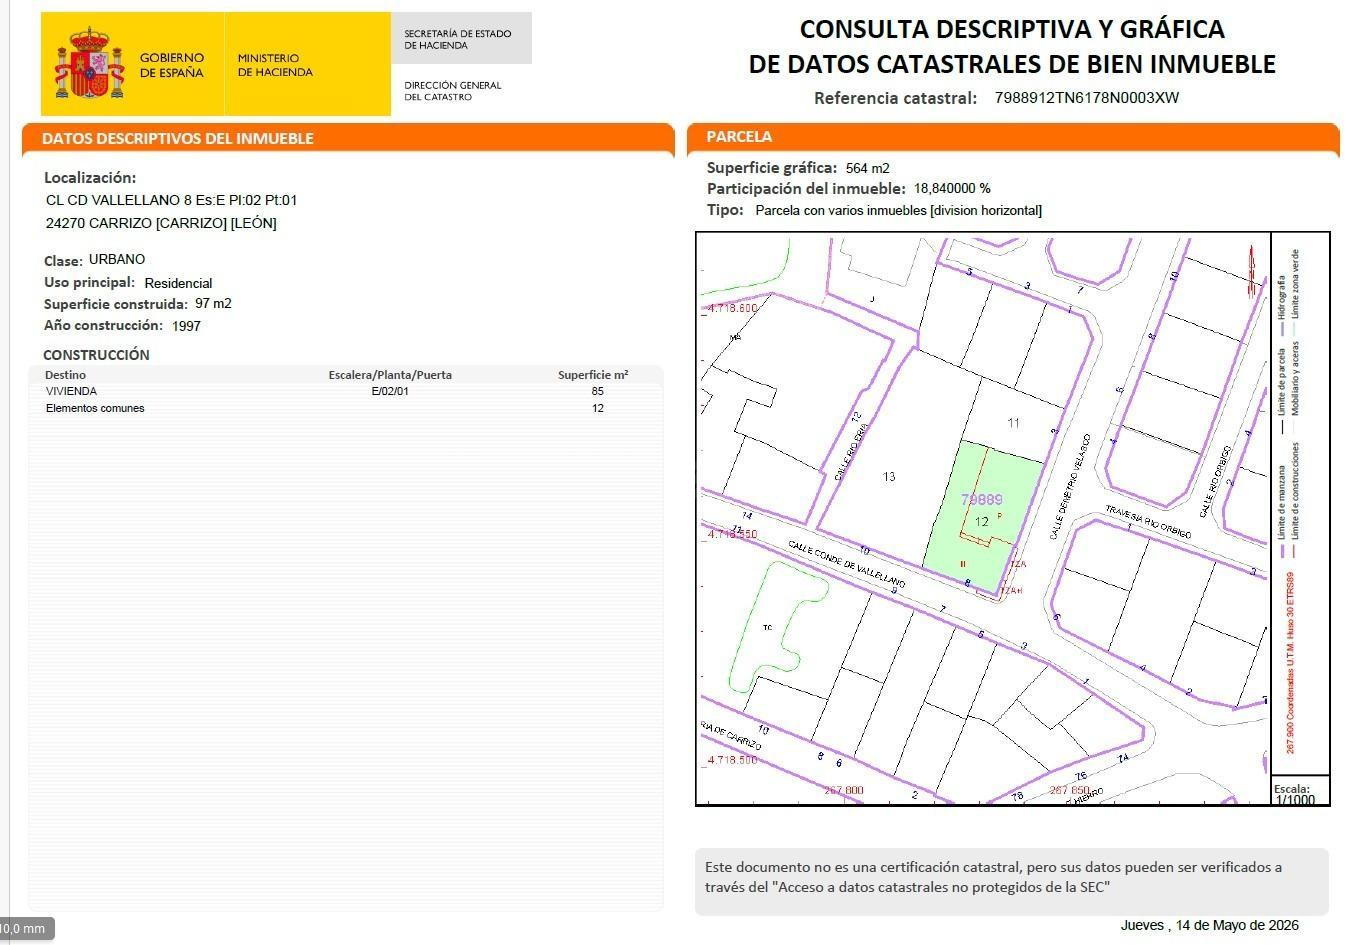Click the 'Localización:' label
This screenshot has height=945, width=1347.
click(x=90, y=178)
